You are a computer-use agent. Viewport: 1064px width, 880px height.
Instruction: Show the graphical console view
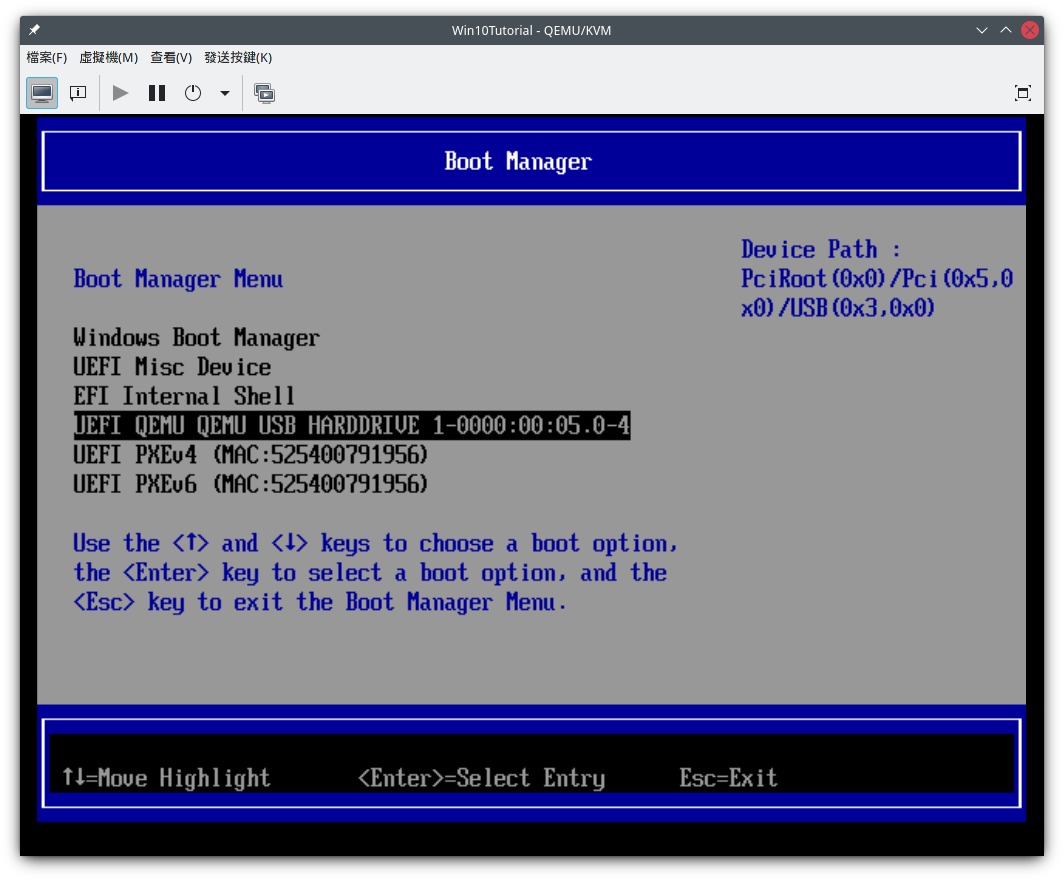pyautogui.click(x=42, y=93)
